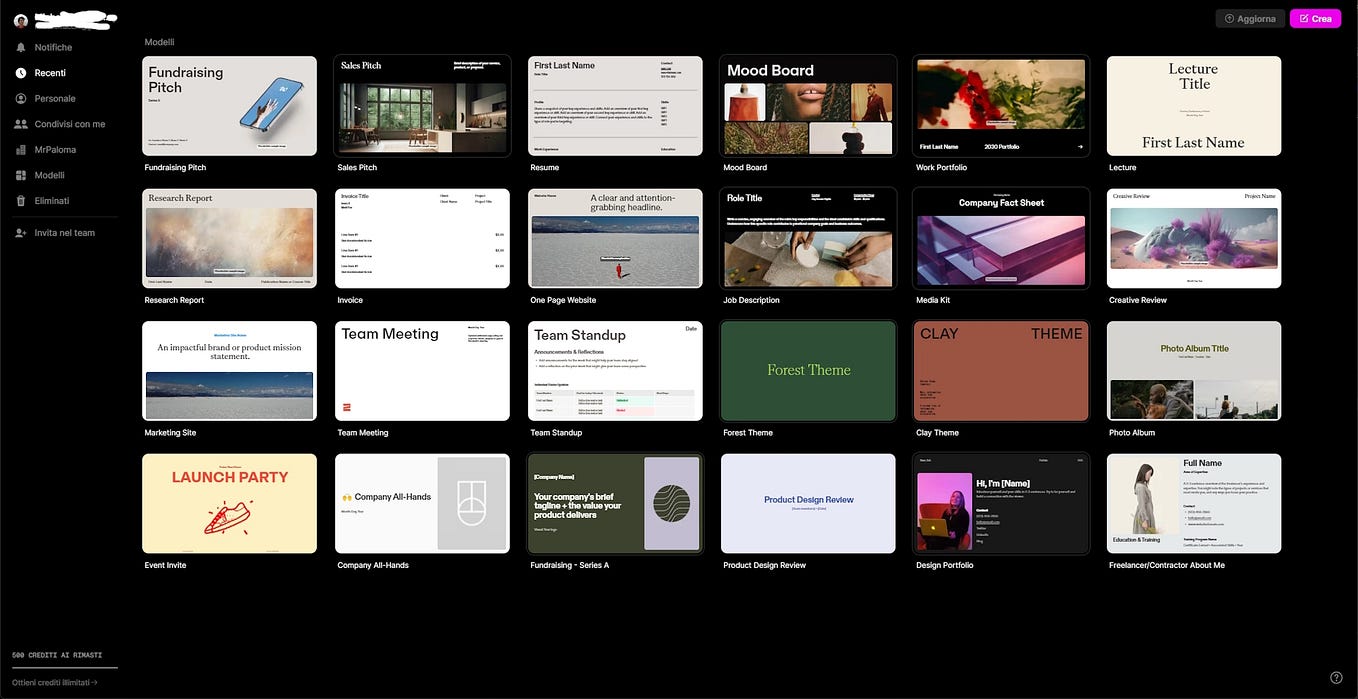Open the Product Design Review thumbnail
The width and height of the screenshot is (1358, 699).
(809, 504)
